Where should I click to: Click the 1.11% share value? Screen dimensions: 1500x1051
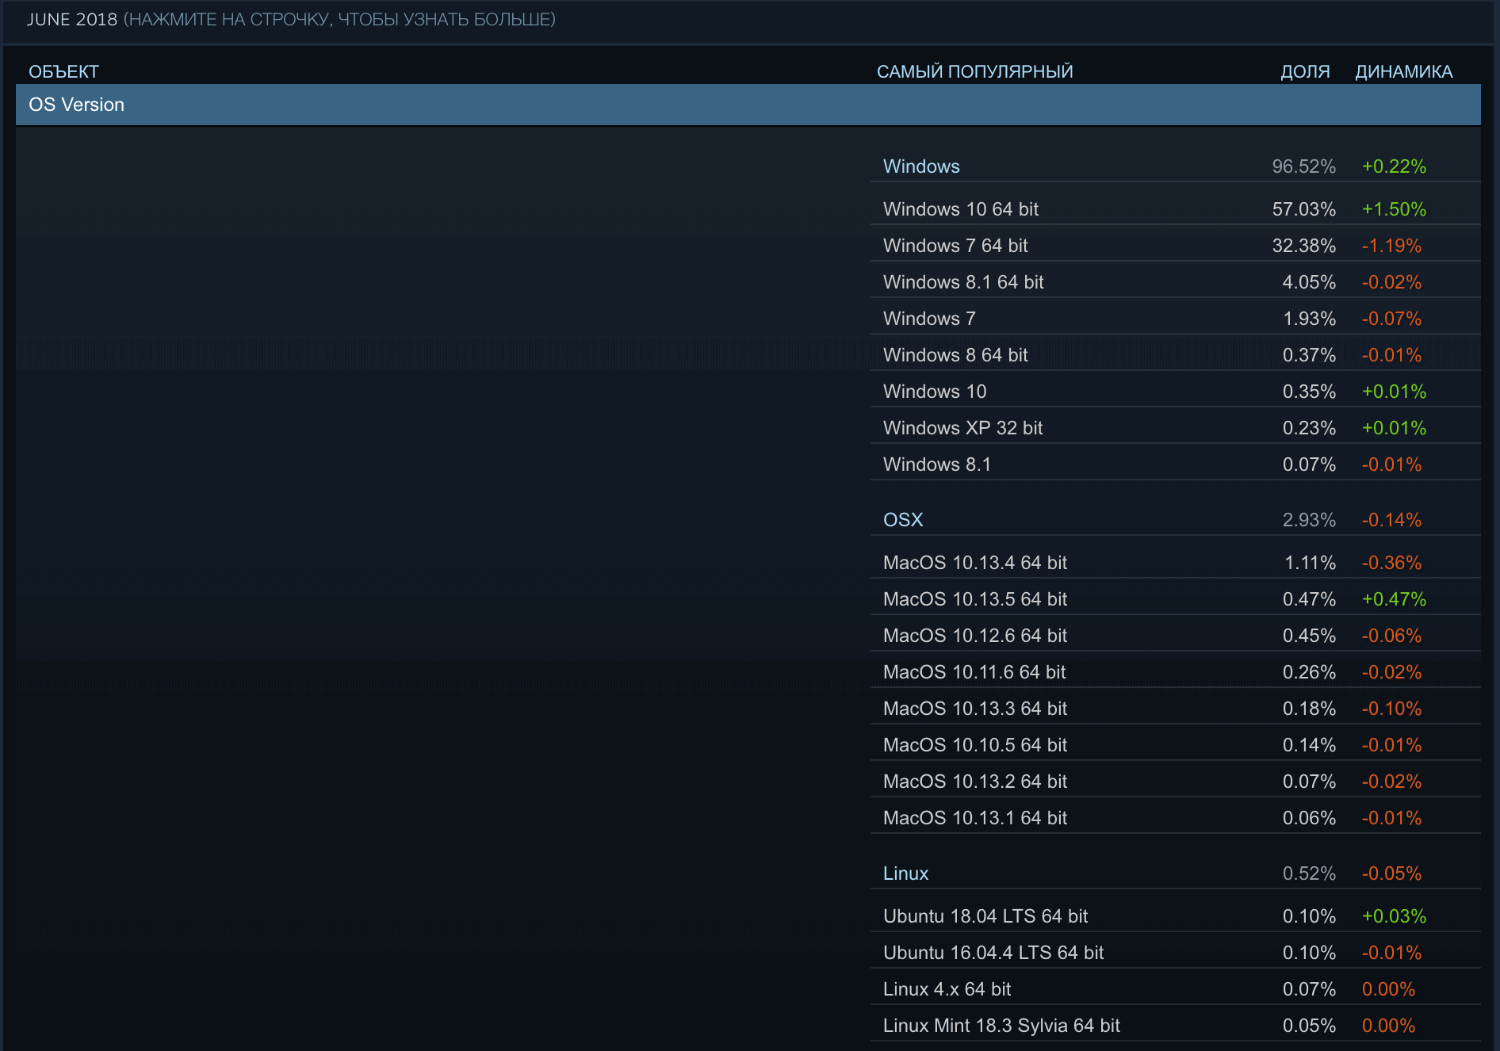[1310, 563]
